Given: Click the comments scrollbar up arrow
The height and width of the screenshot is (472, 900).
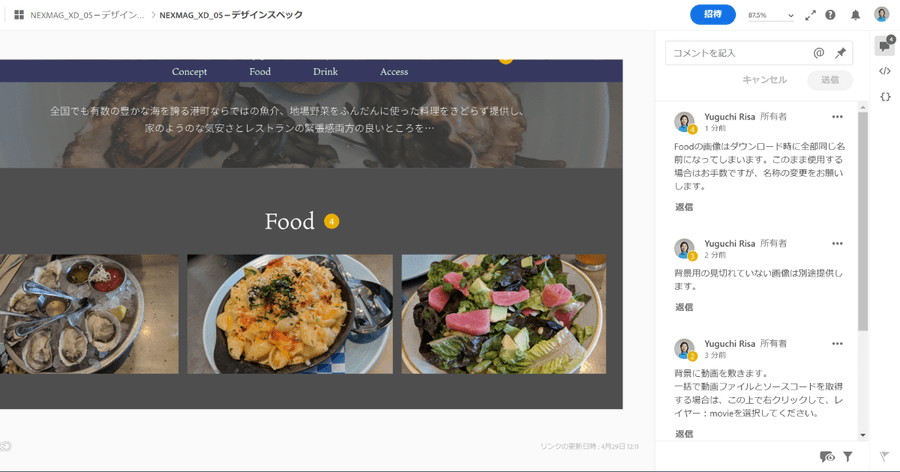Looking at the screenshot, I should click(863, 107).
